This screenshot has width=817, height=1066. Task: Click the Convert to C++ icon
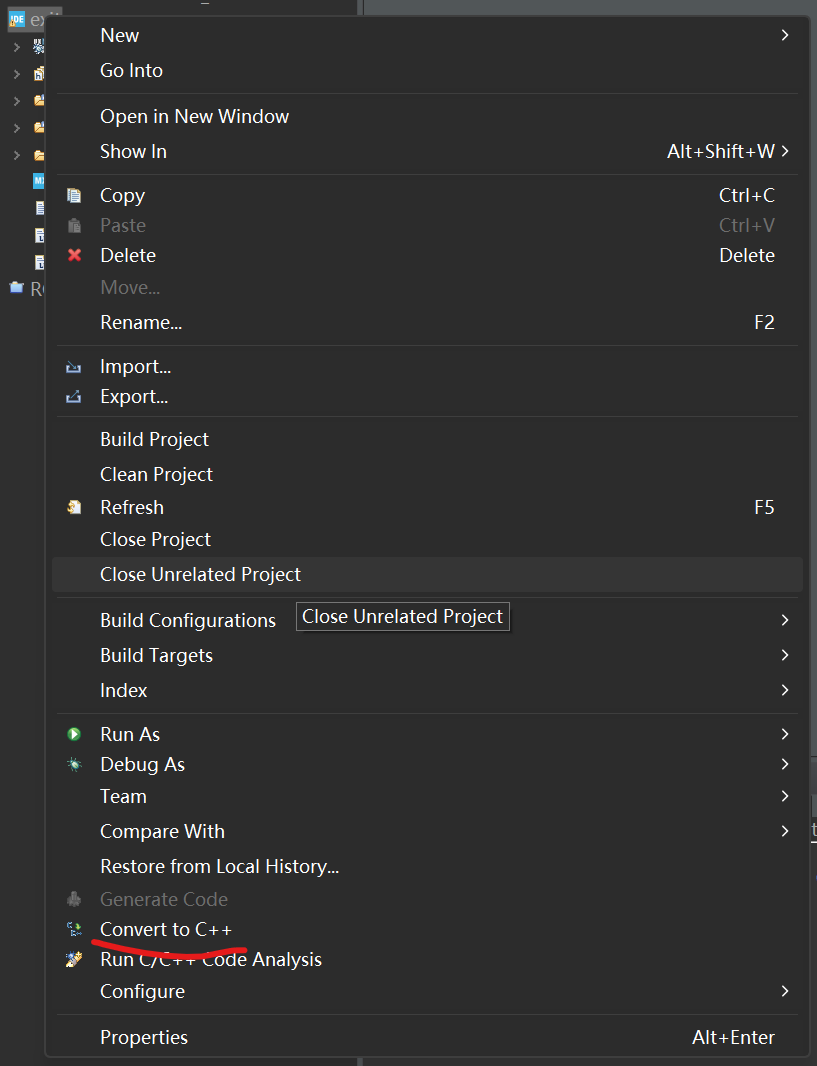pos(74,930)
